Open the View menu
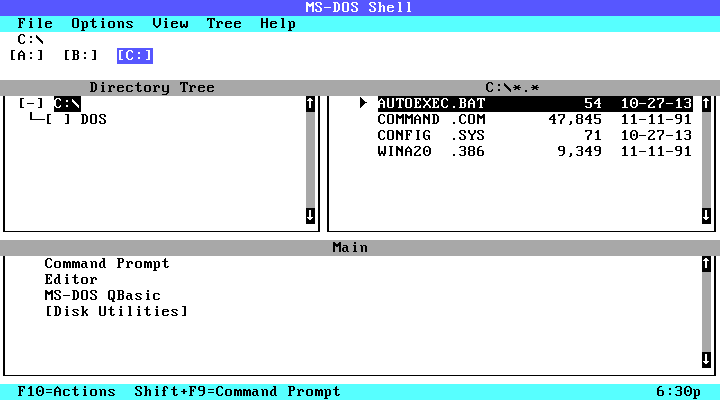The height and width of the screenshot is (400, 720). 170,23
